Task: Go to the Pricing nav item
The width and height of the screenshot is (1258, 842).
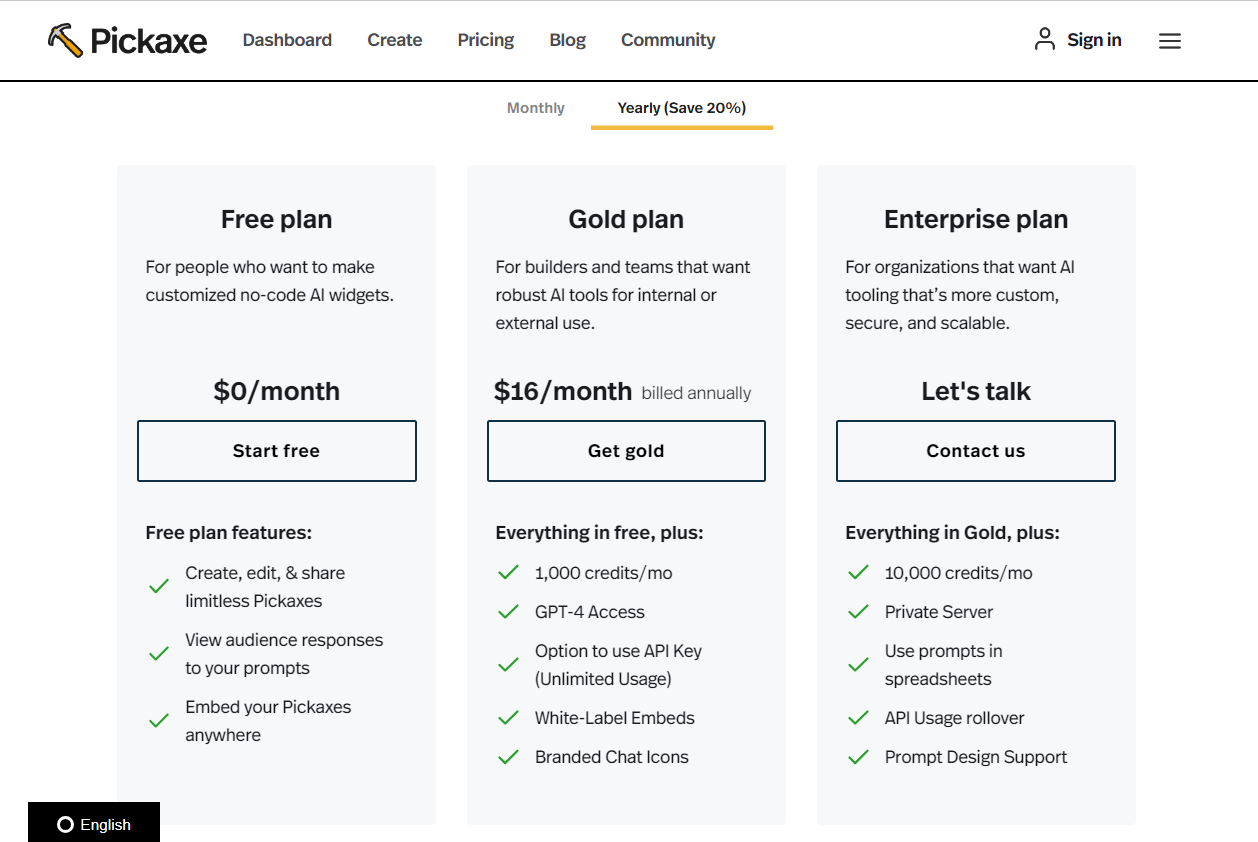Action: tap(486, 40)
